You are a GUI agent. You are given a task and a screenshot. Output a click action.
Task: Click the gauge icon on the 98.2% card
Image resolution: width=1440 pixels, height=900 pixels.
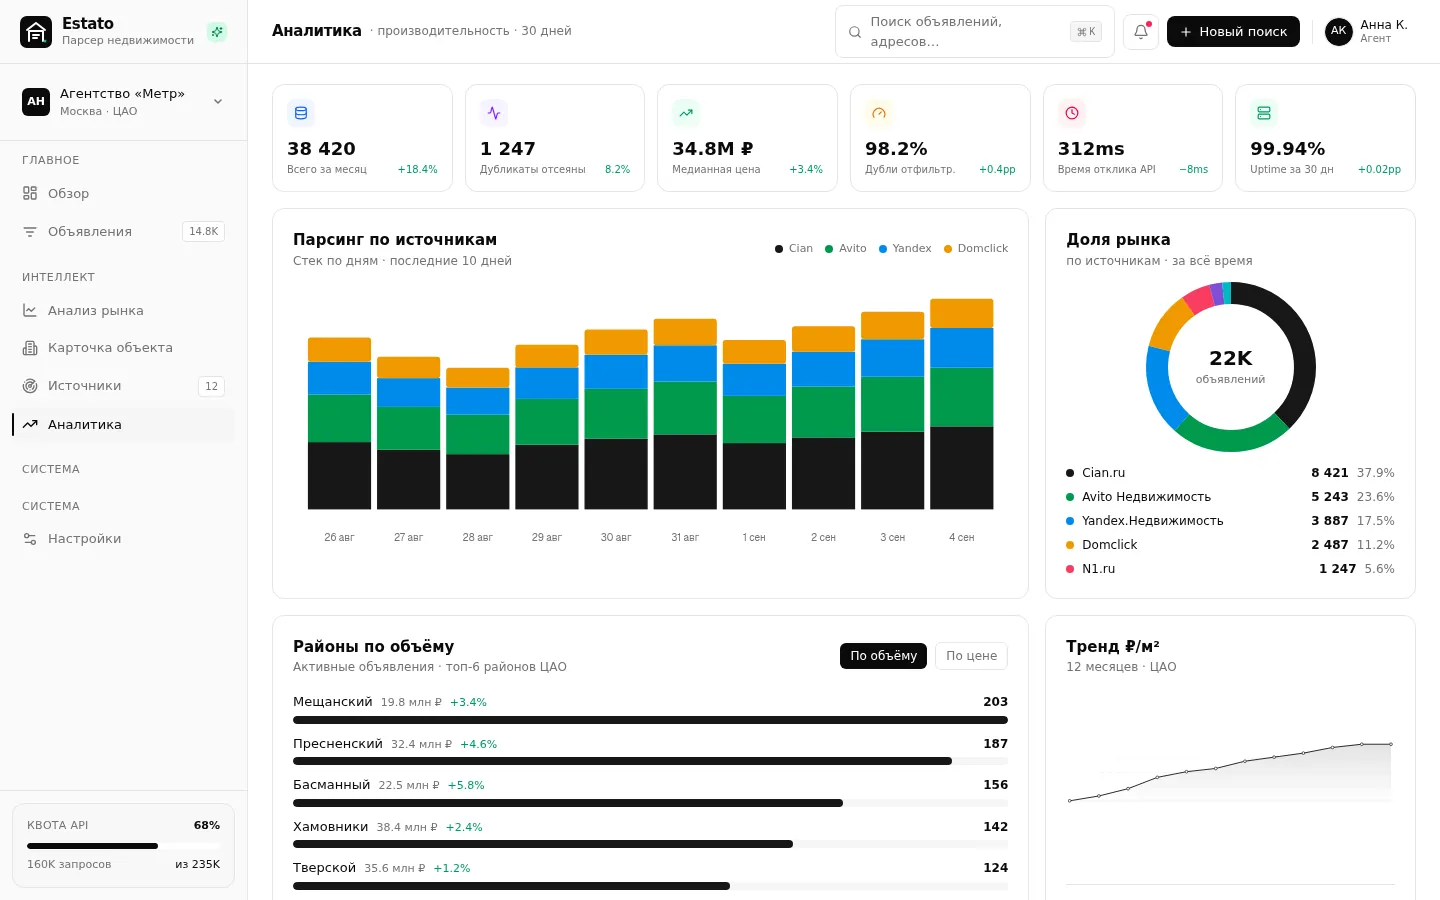[879, 113]
